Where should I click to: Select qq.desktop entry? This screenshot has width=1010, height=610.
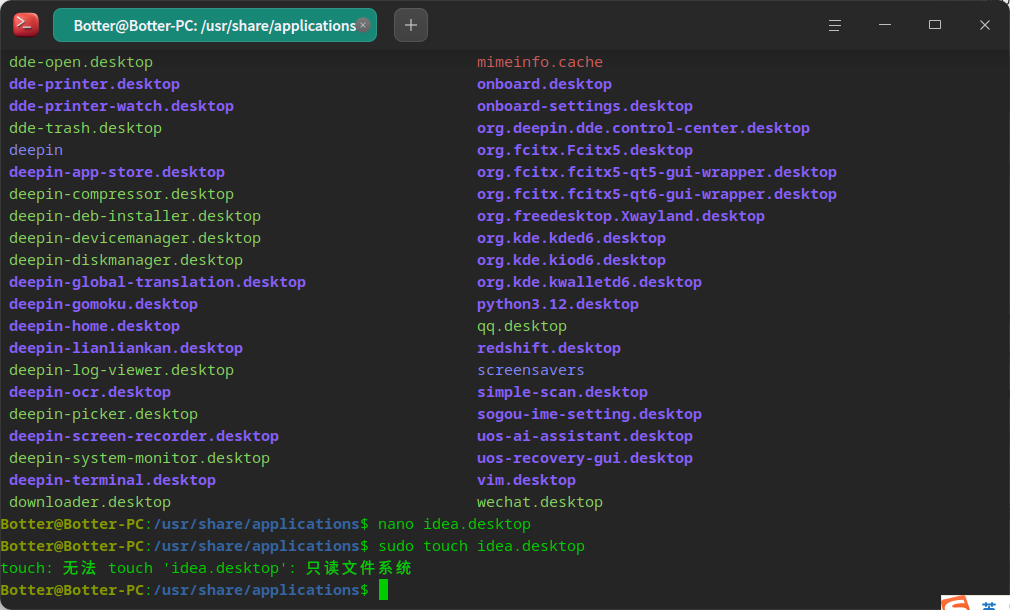tap(522, 326)
